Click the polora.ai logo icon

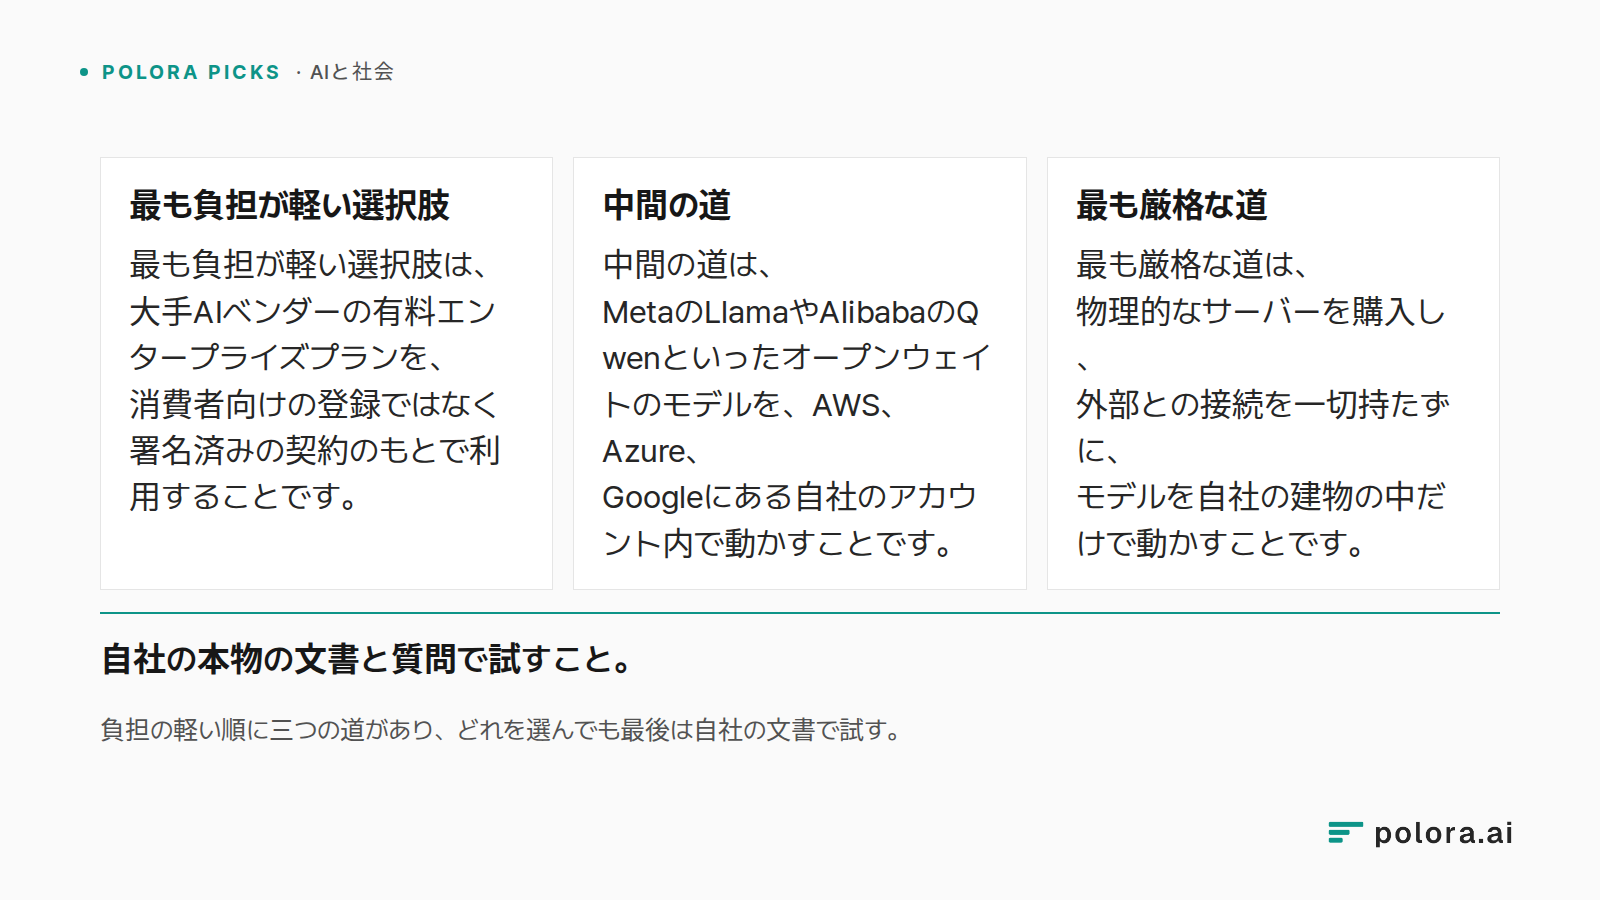coord(1345,833)
